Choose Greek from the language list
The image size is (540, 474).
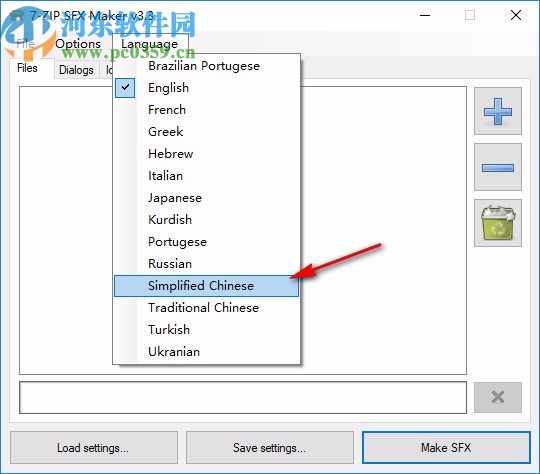click(206, 132)
